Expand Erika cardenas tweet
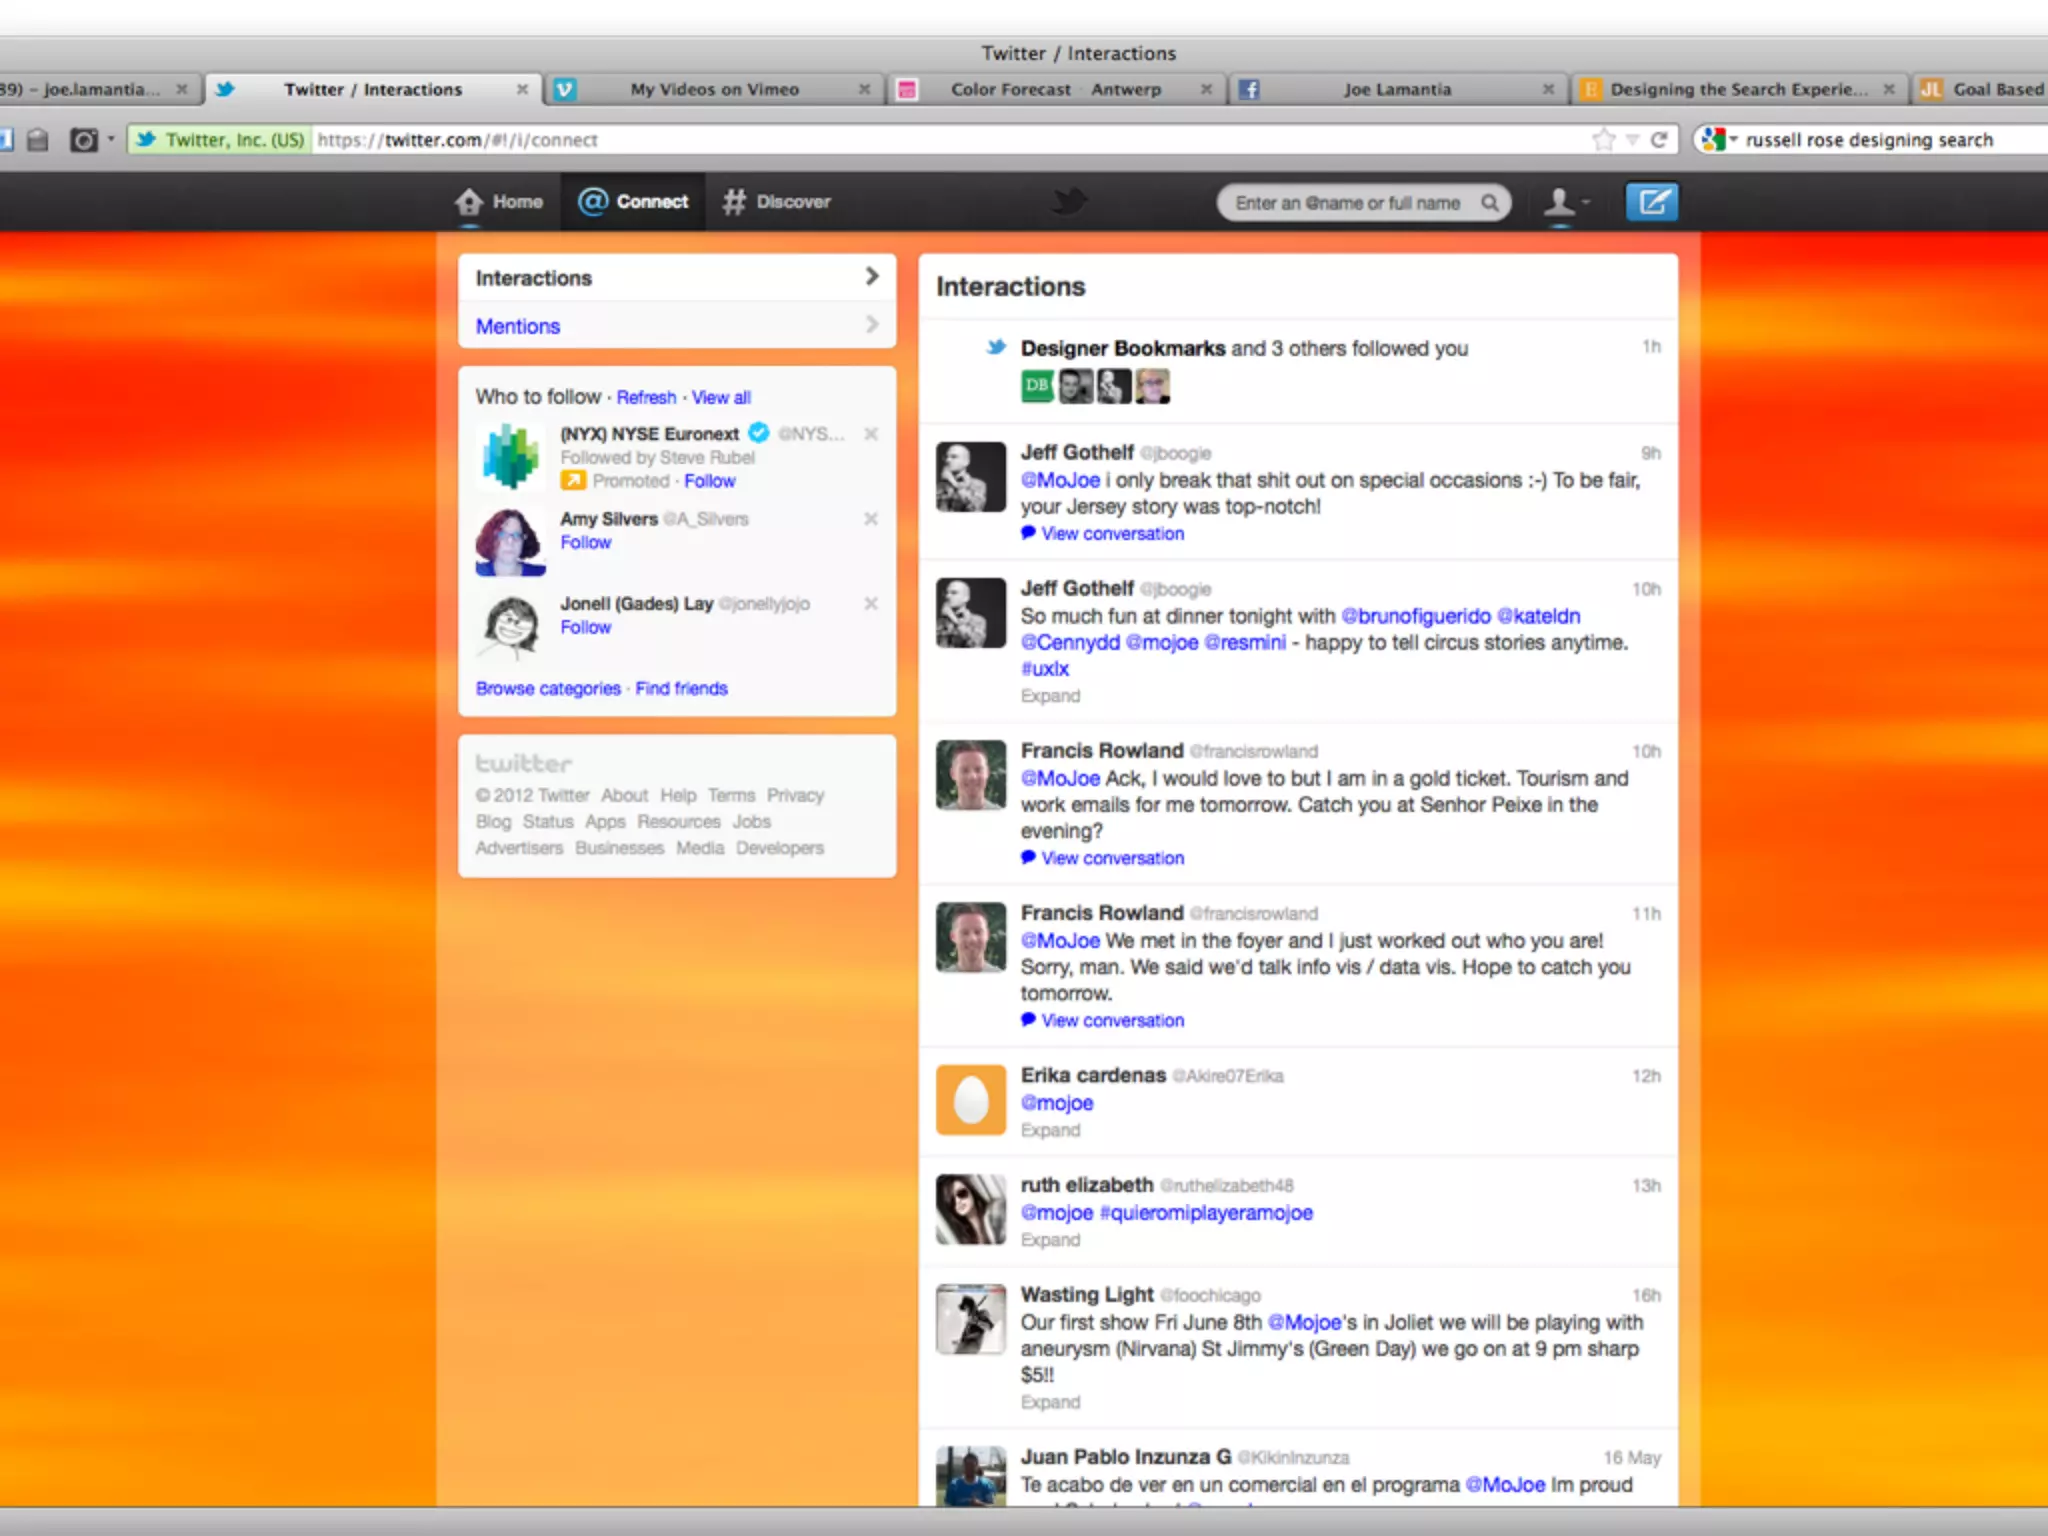Image resolution: width=2048 pixels, height=1536 pixels. (x=1050, y=1130)
